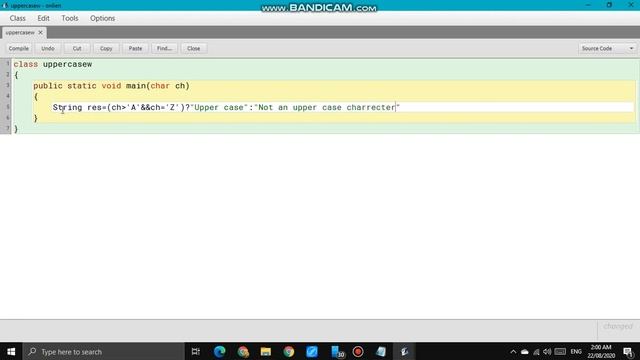Viewport: 640px width, 360px height.
Task: Click the Close toolbar button
Action: click(193, 49)
